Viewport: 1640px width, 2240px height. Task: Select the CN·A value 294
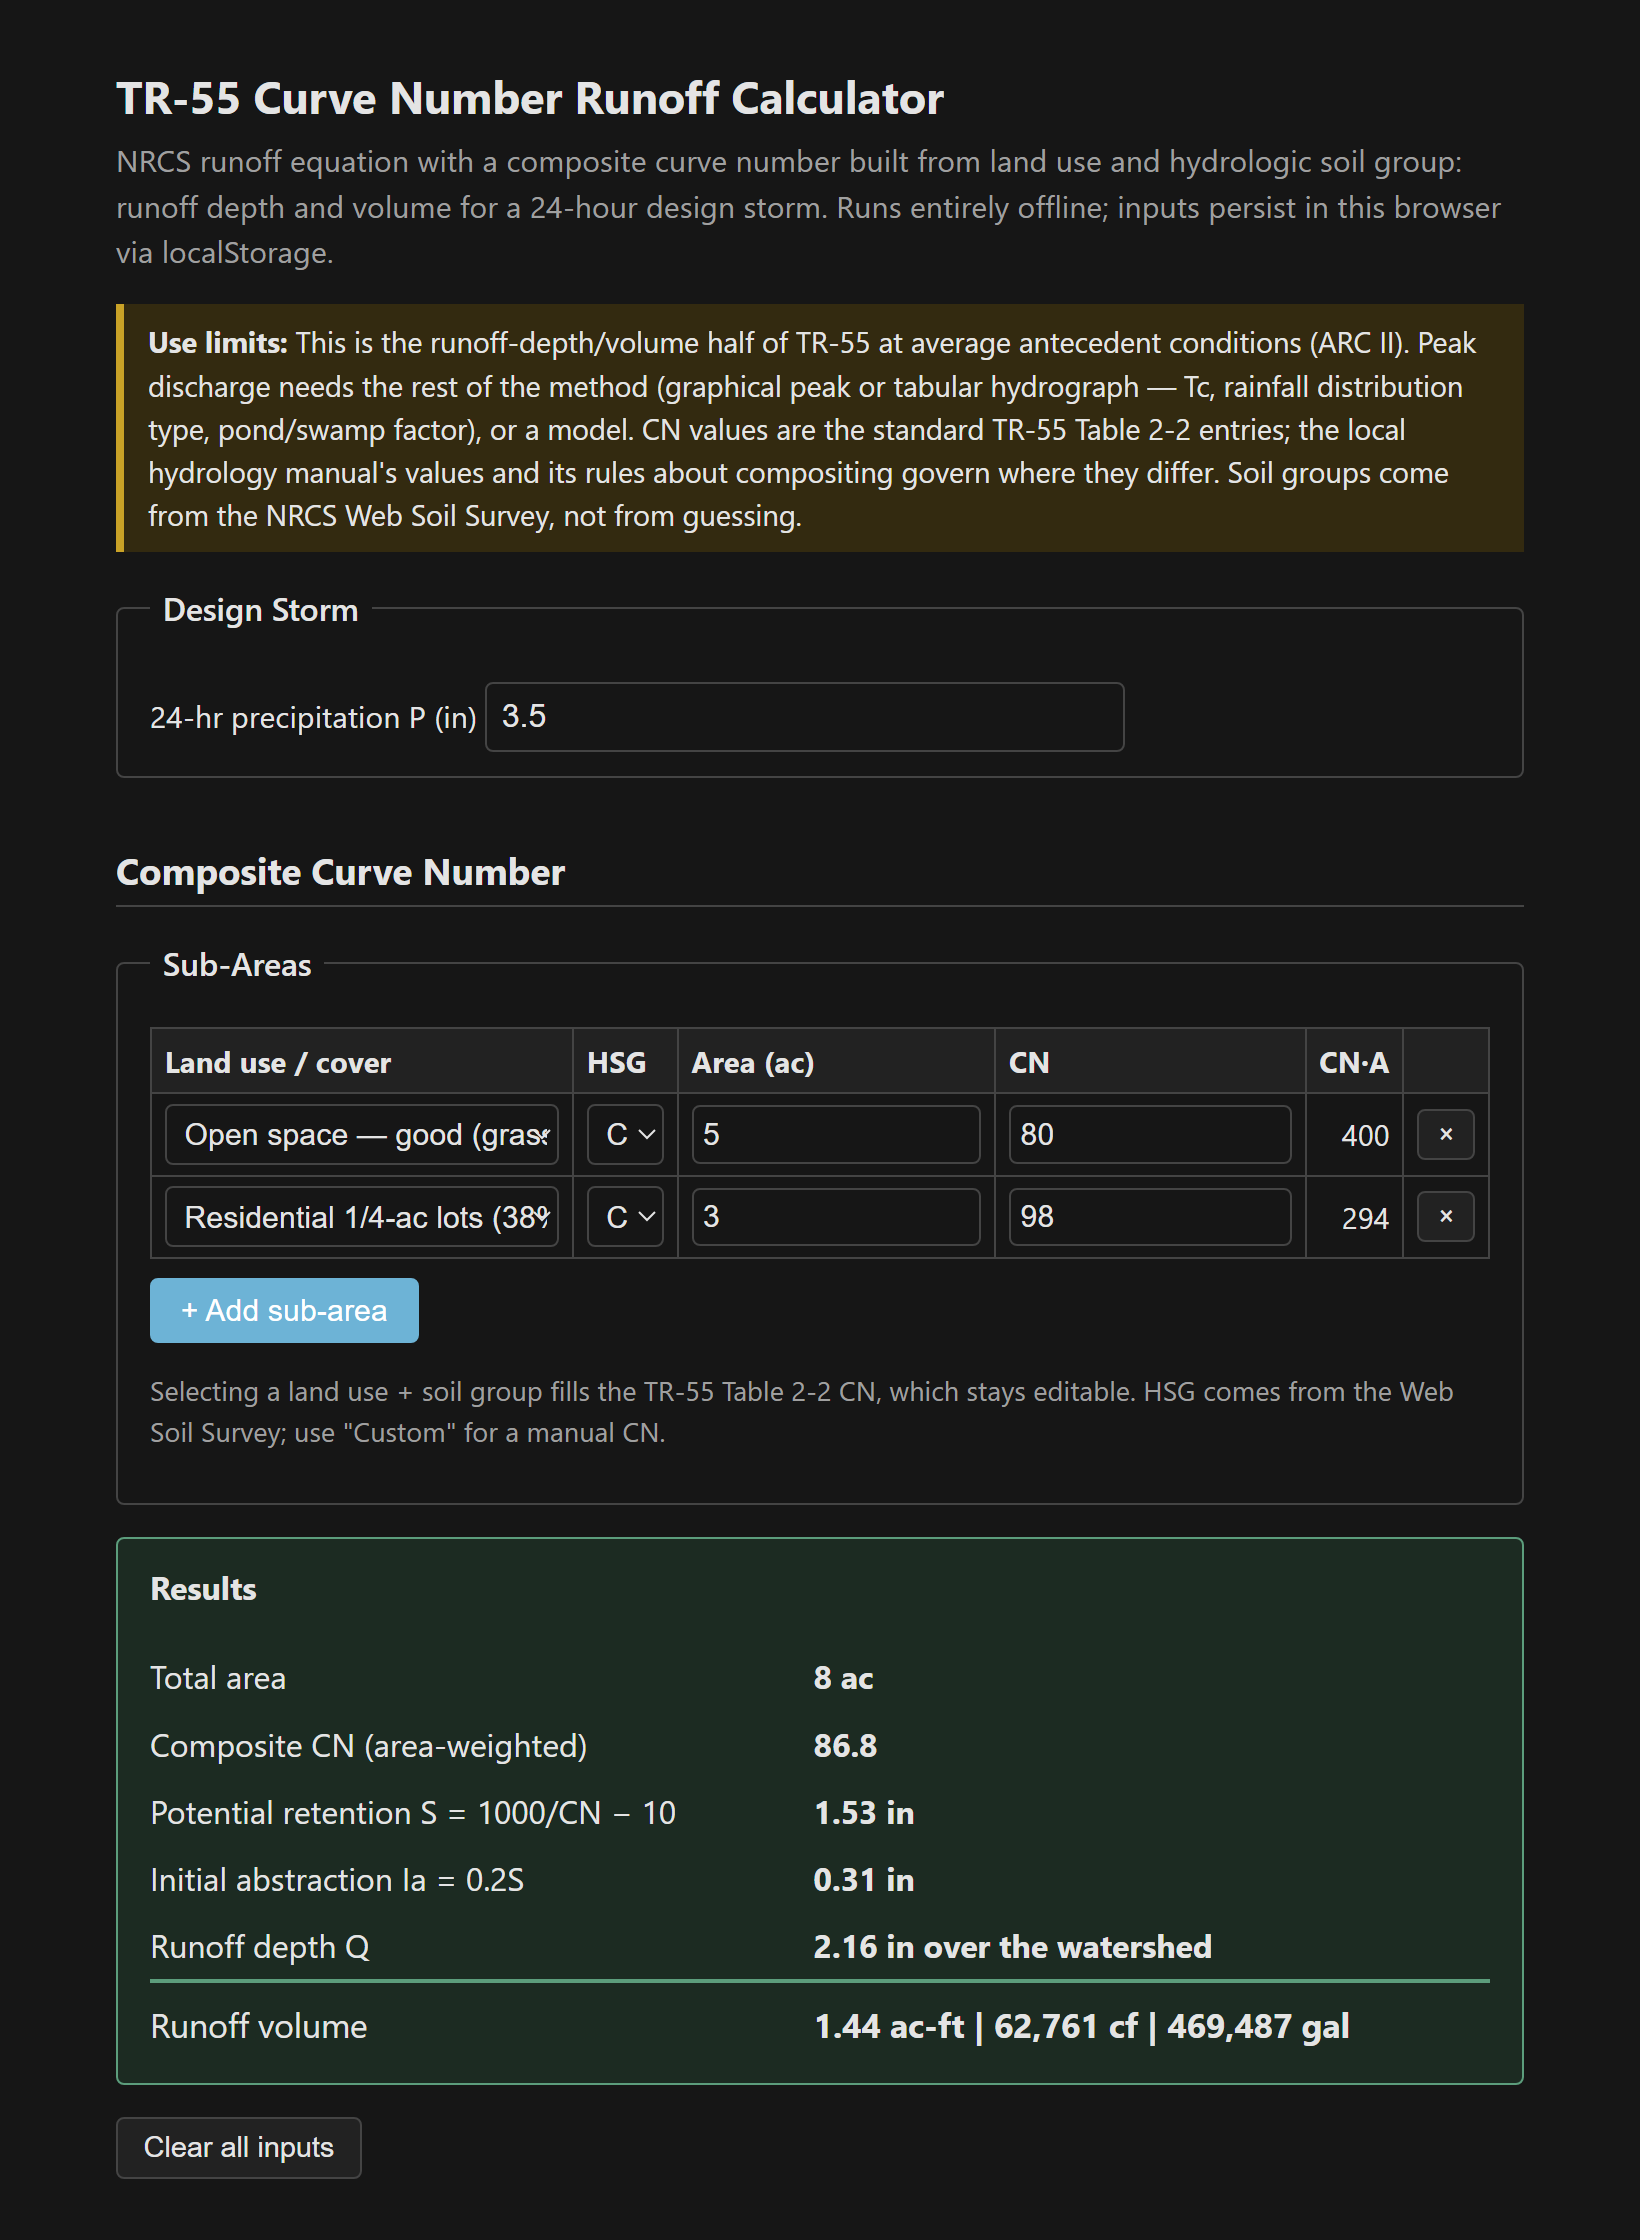(x=1365, y=1218)
